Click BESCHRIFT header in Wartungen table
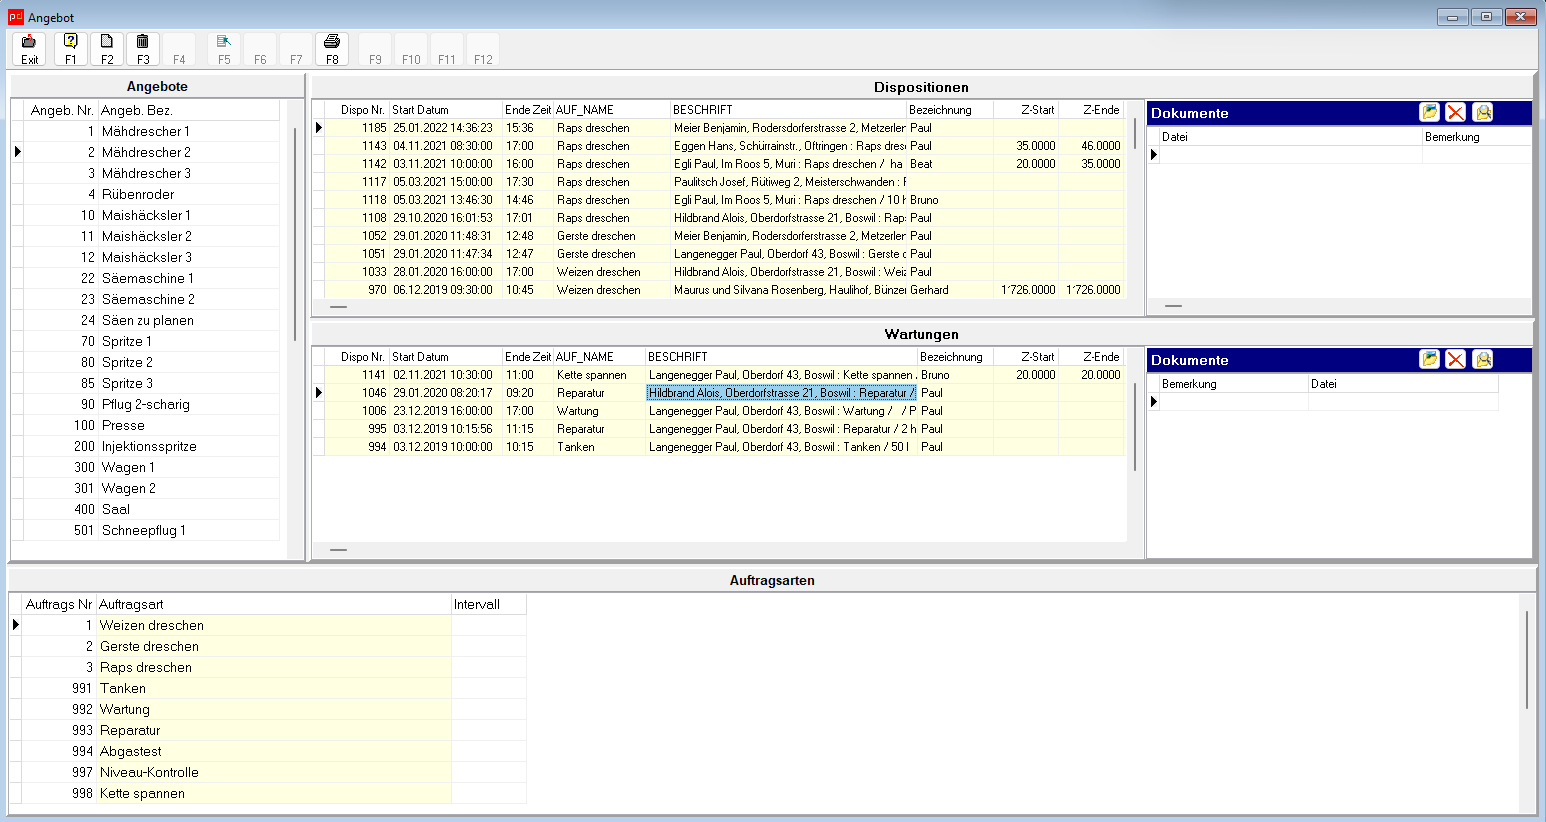The height and width of the screenshot is (822, 1546). [x=781, y=357]
